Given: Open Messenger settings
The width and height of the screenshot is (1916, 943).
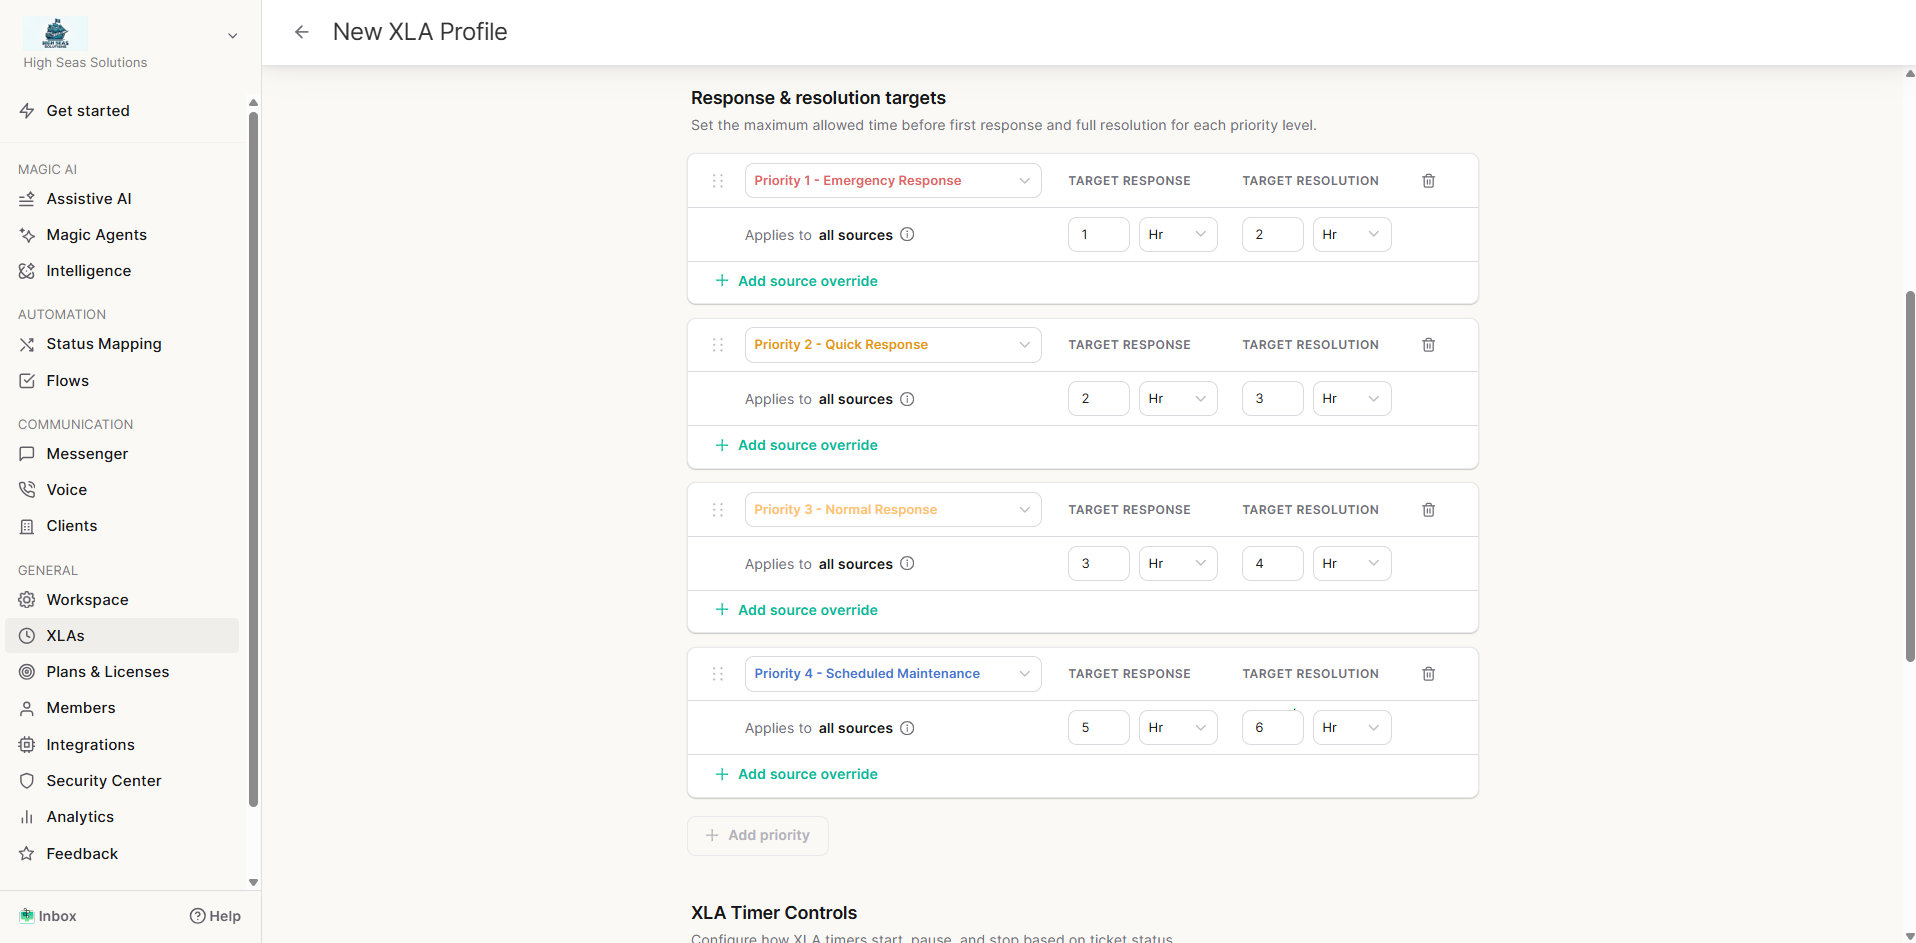Looking at the screenshot, I should [122, 454].
